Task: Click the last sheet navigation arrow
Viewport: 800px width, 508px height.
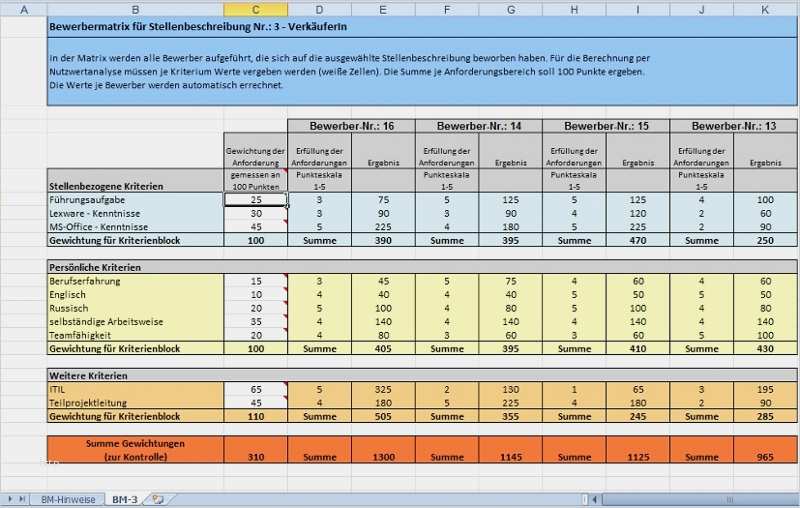Action: [x=22, y=498]
